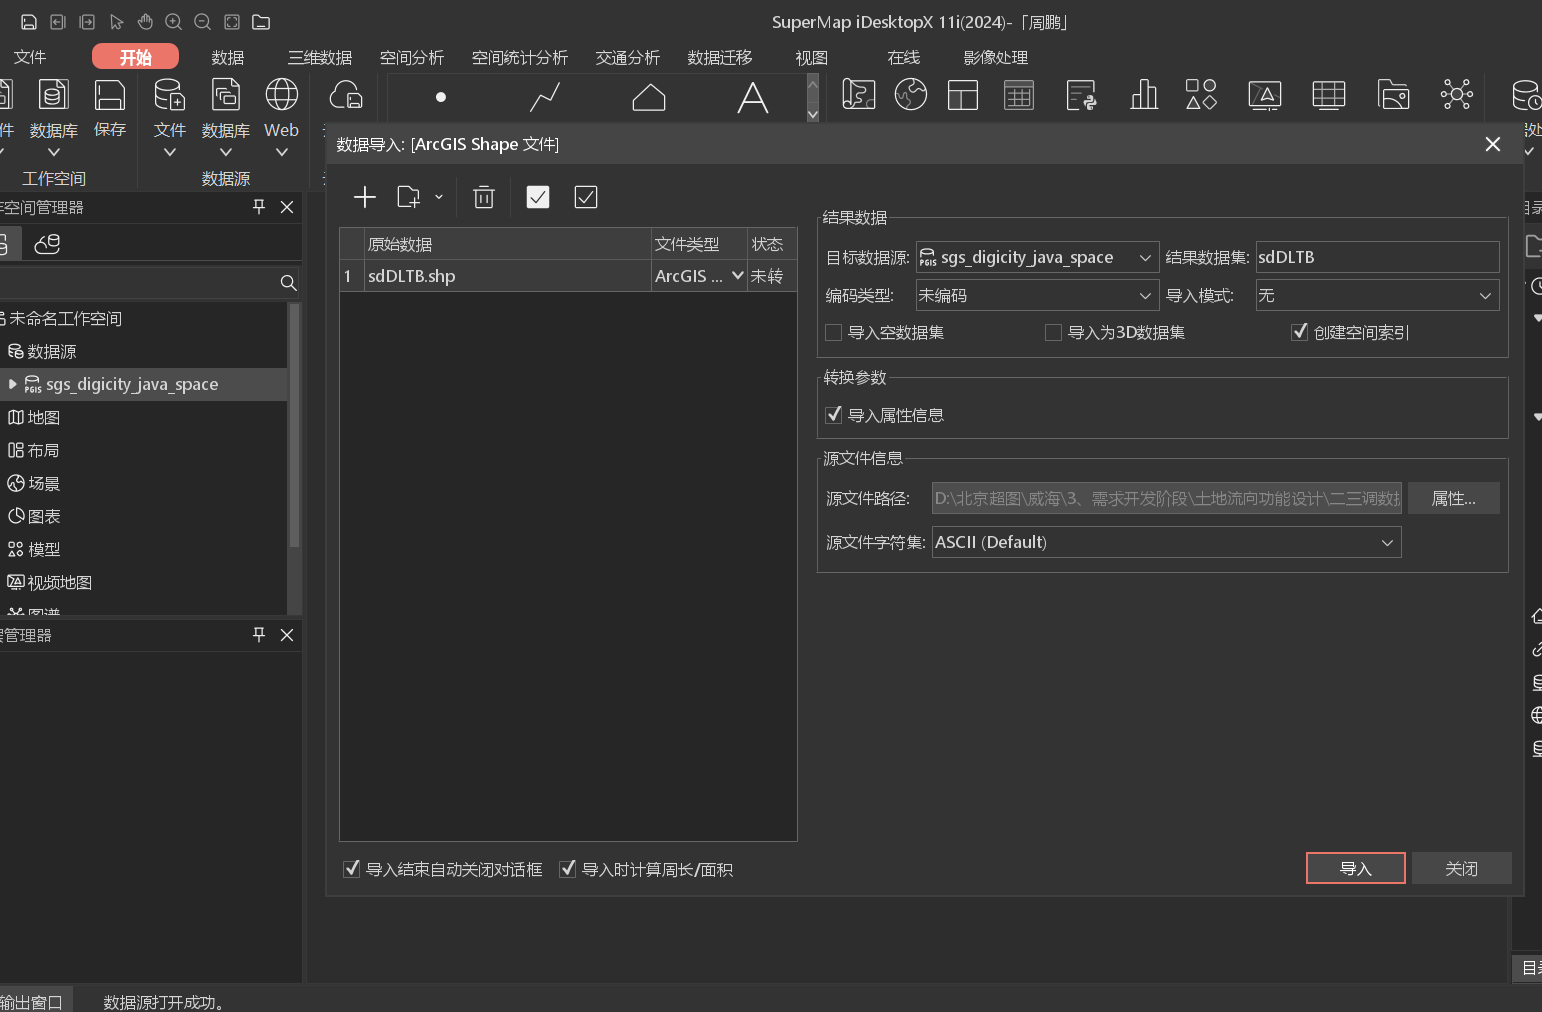Enable 导入为3D数据集 checkbox

tap(1053, 332)
